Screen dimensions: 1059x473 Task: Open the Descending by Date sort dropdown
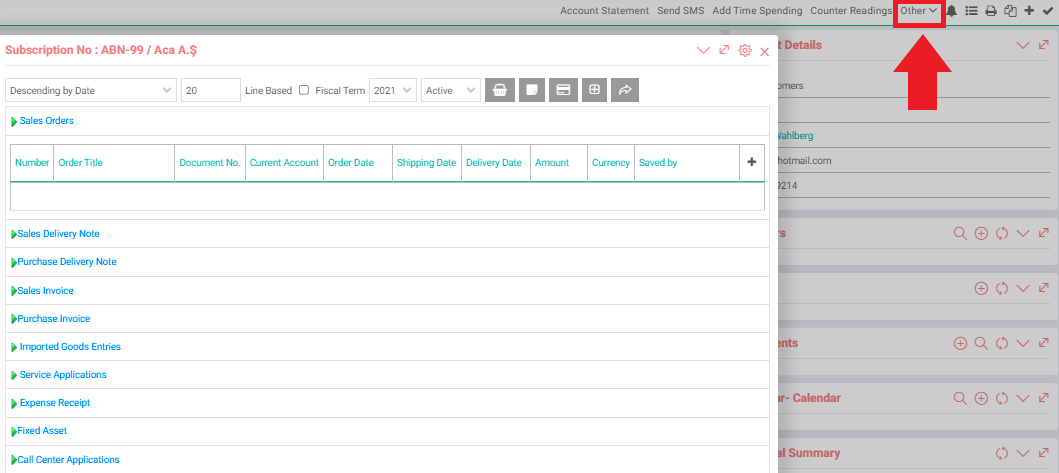(x=91, y=90)
